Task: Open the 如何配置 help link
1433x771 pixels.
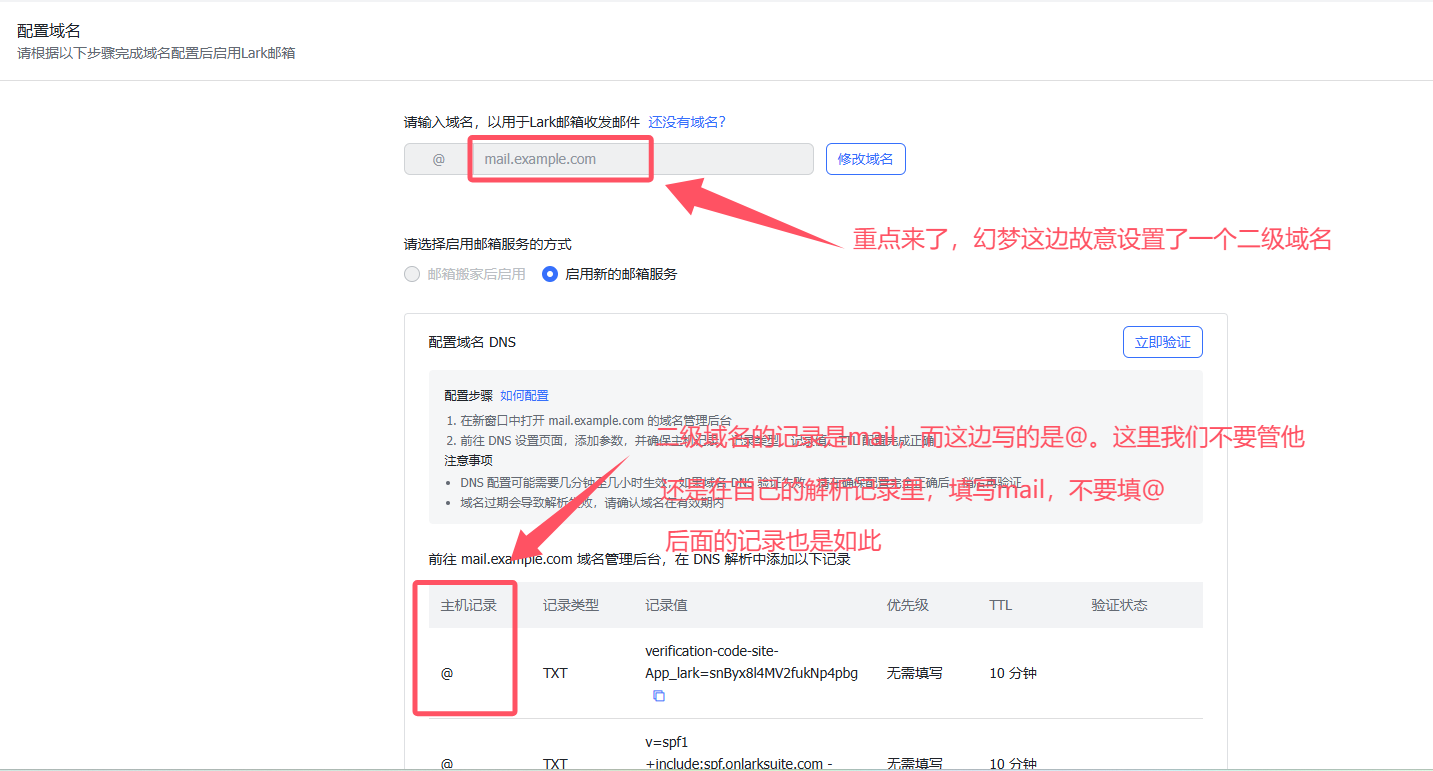Action: (x=524, y=396)
